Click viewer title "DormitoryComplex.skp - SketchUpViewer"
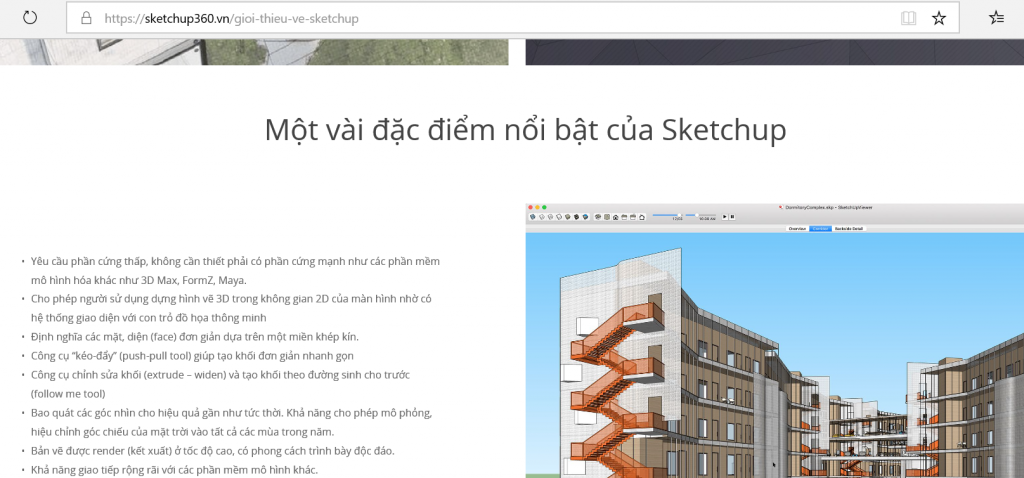 click(827, 207)
